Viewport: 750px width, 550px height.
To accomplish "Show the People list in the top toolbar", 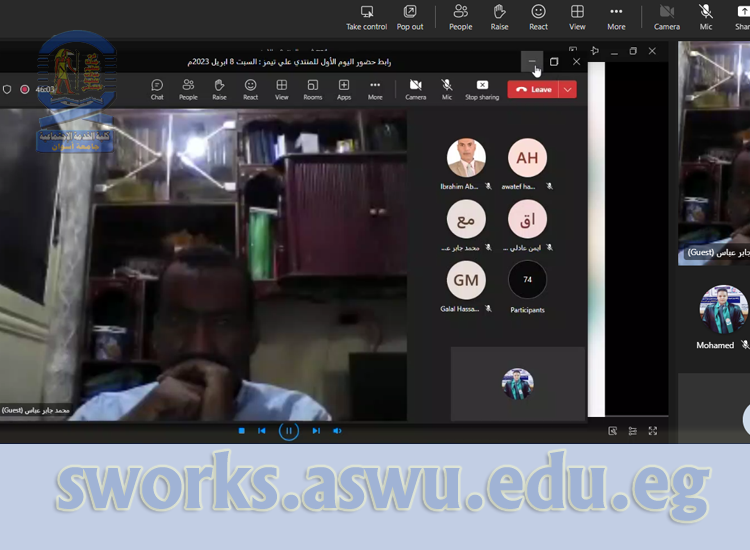I will pyautogui.click(x=461, y=16).
